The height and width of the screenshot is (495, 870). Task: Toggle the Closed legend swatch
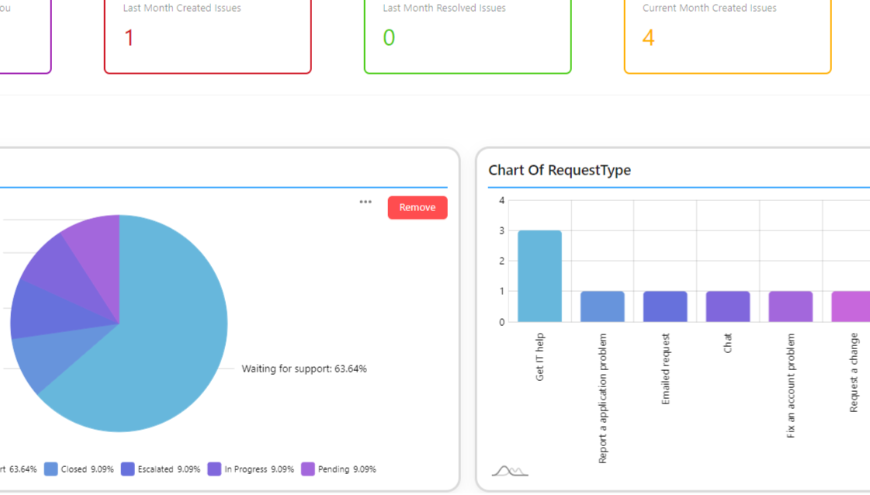[x=51, y=469]
